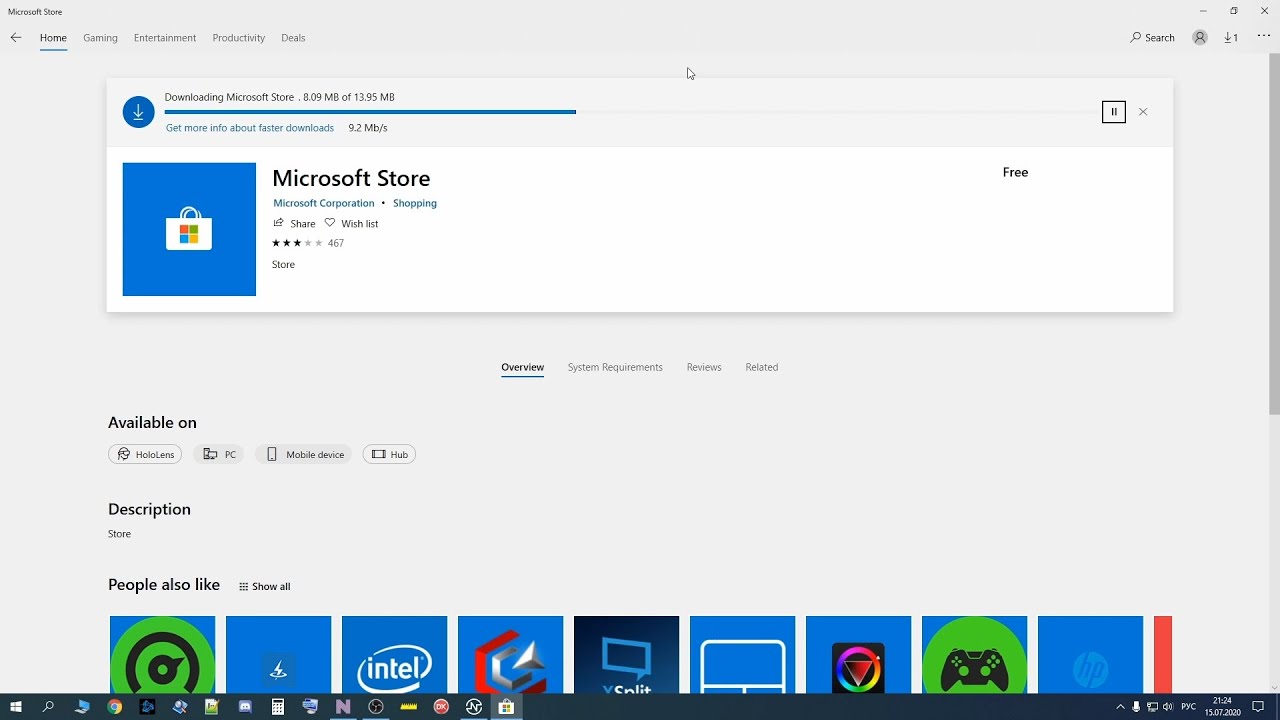Screen dimensions: 1280x720
Task: Switch to the Gaming tab
Action: tap(100, 38)
